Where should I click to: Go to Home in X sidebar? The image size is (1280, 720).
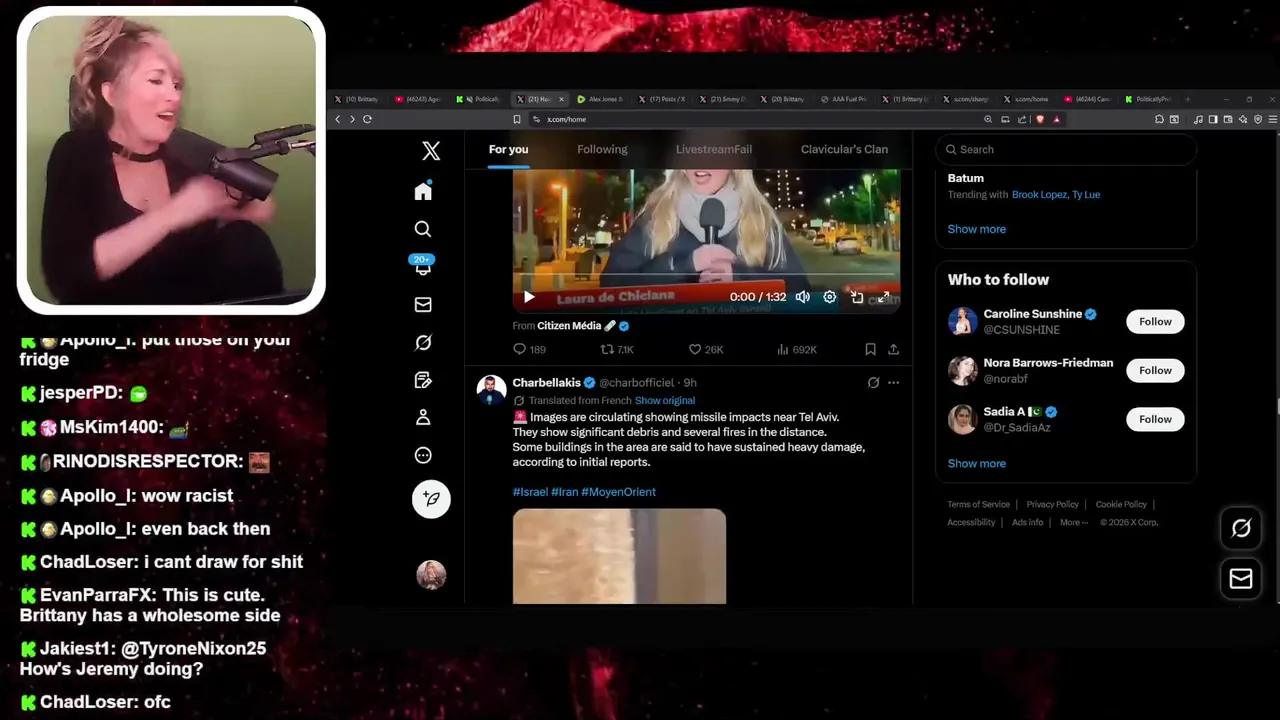click(x=423, y=191)
